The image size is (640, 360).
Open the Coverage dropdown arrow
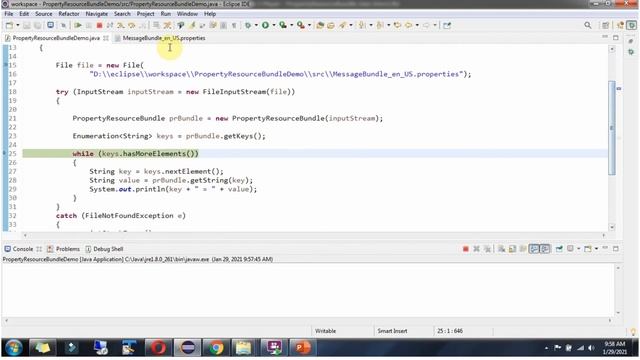291,25
